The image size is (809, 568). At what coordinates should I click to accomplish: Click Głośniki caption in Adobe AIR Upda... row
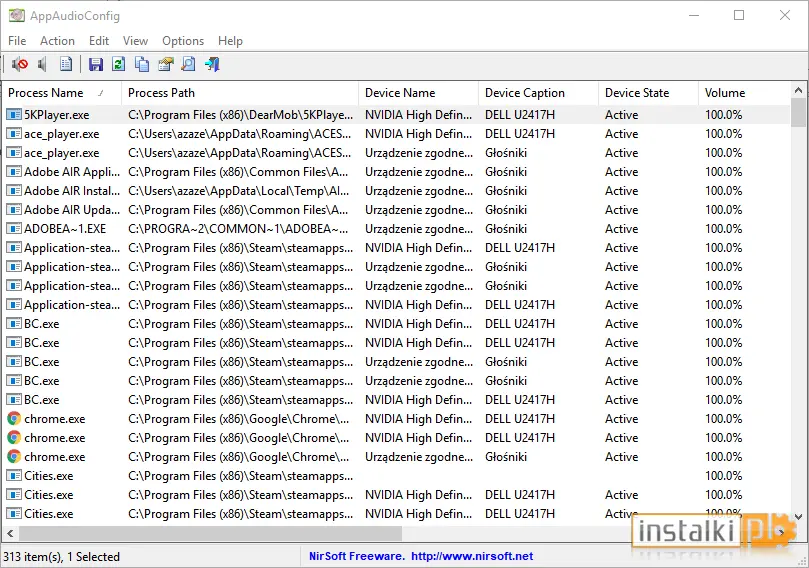click(506, 210)
